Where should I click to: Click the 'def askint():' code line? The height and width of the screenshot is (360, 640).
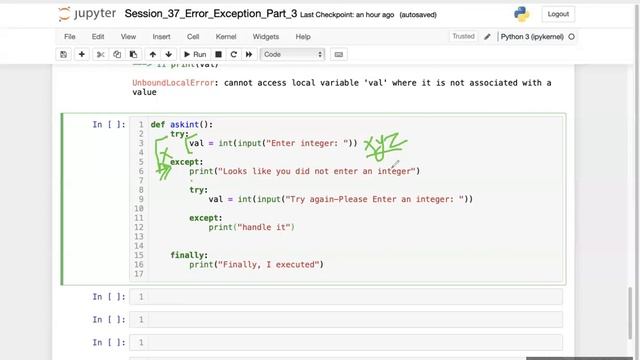coord(182,124)
